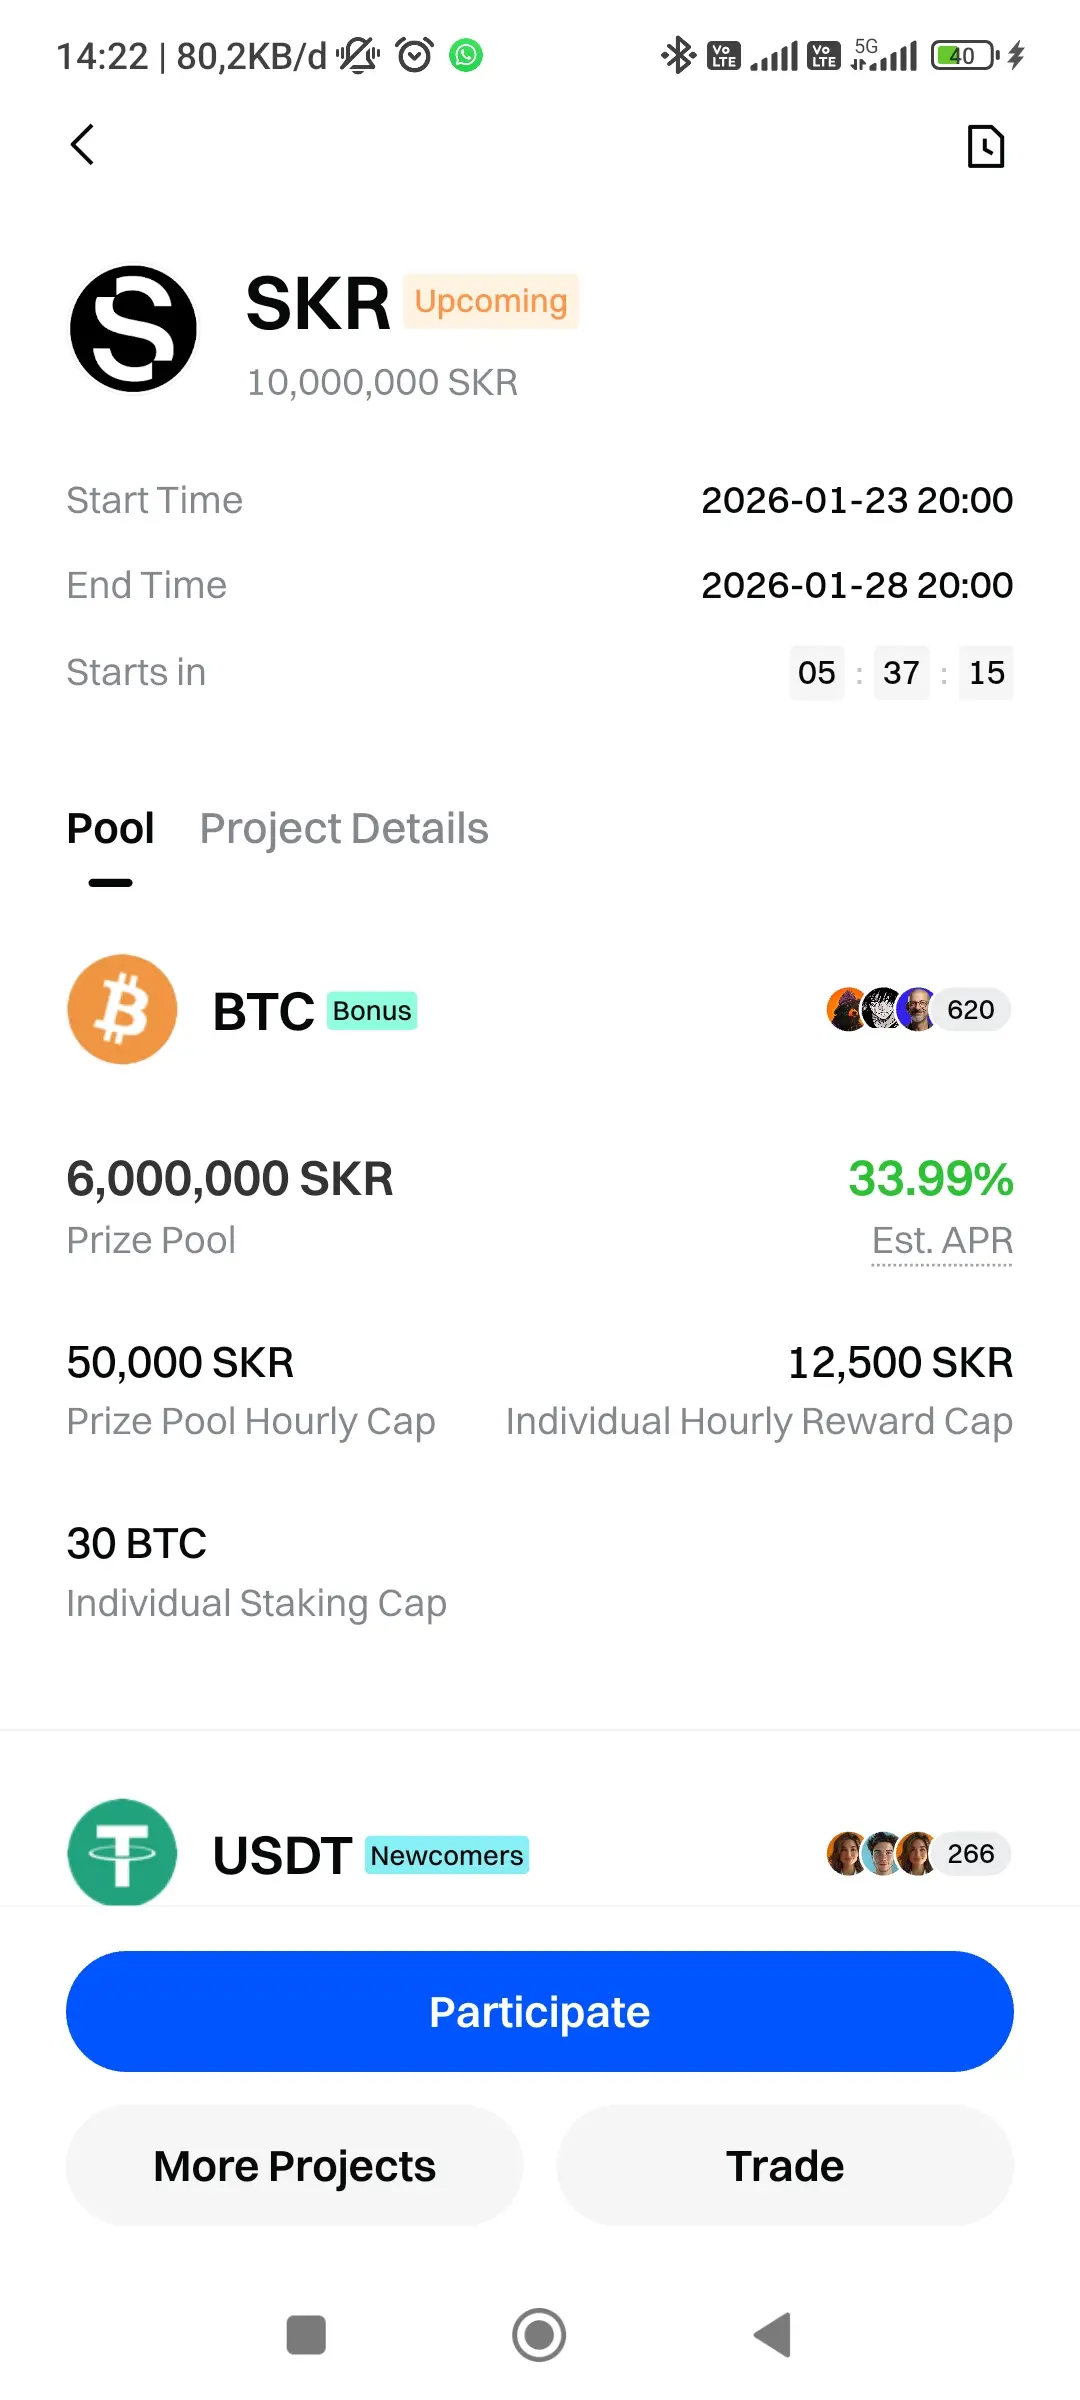
Task: Tap the Bitcoin pool icon
Action: click(x=122, y=1009)
